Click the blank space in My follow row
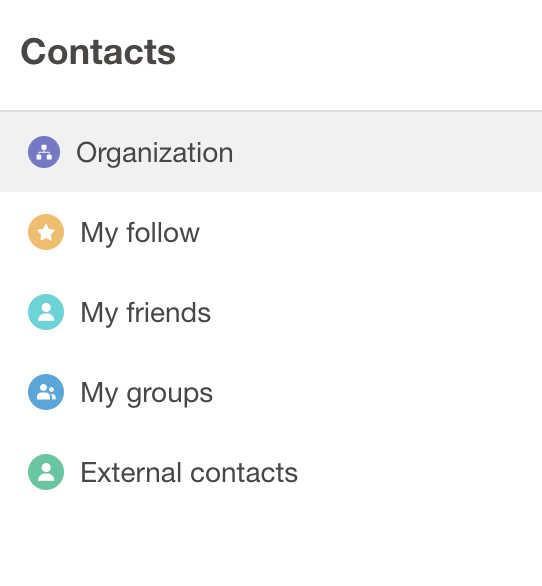The height and width of the screenshot is (586, 542). click(x=370, y=232)
